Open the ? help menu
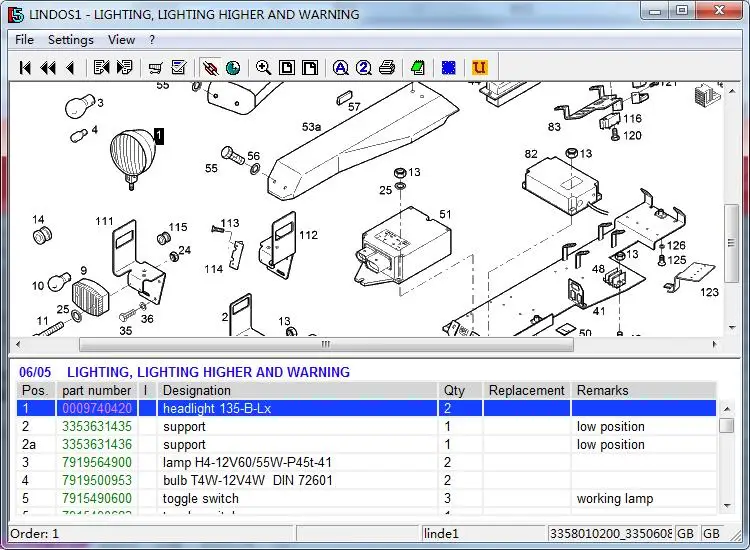Viewport: 750px width, 550px height. [x=152, y=40]
